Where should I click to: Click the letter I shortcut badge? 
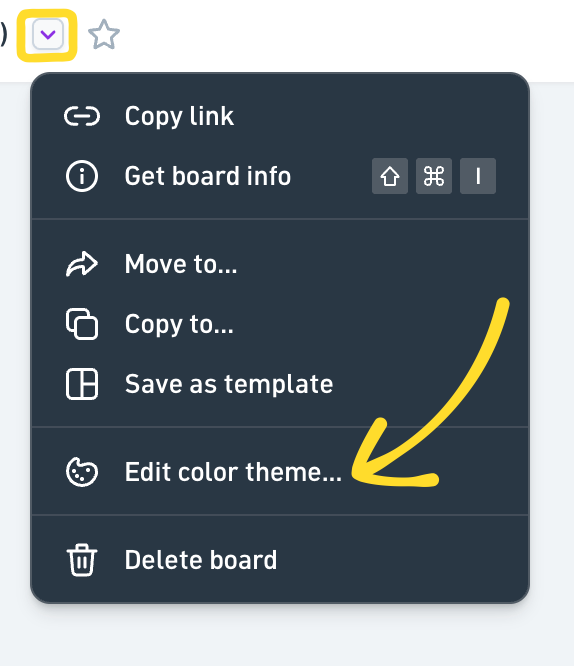pos(478,176)
